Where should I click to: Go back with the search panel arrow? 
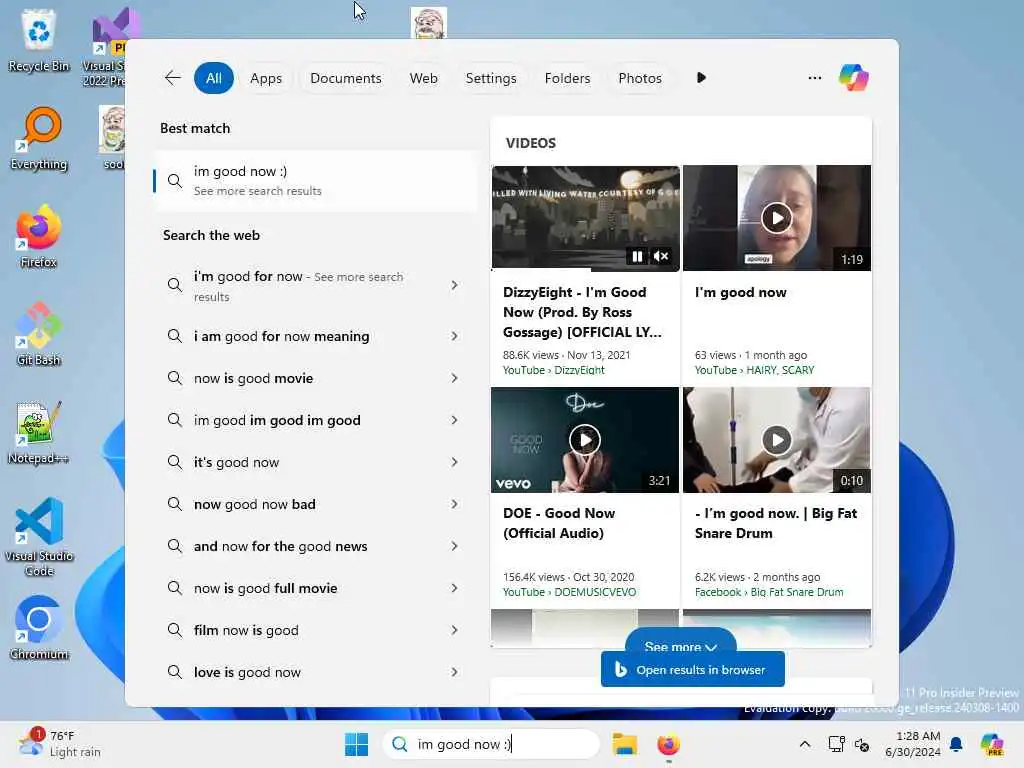[172, 78]
